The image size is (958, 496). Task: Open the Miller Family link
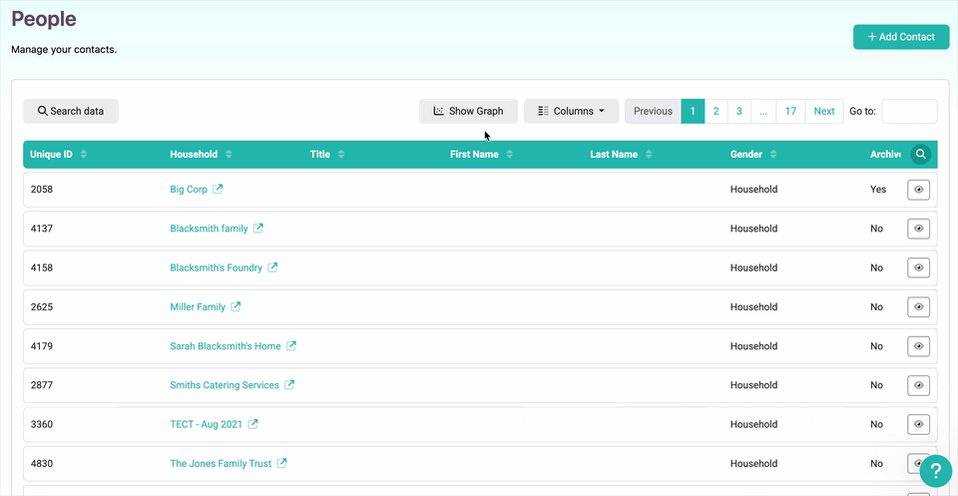198,307
